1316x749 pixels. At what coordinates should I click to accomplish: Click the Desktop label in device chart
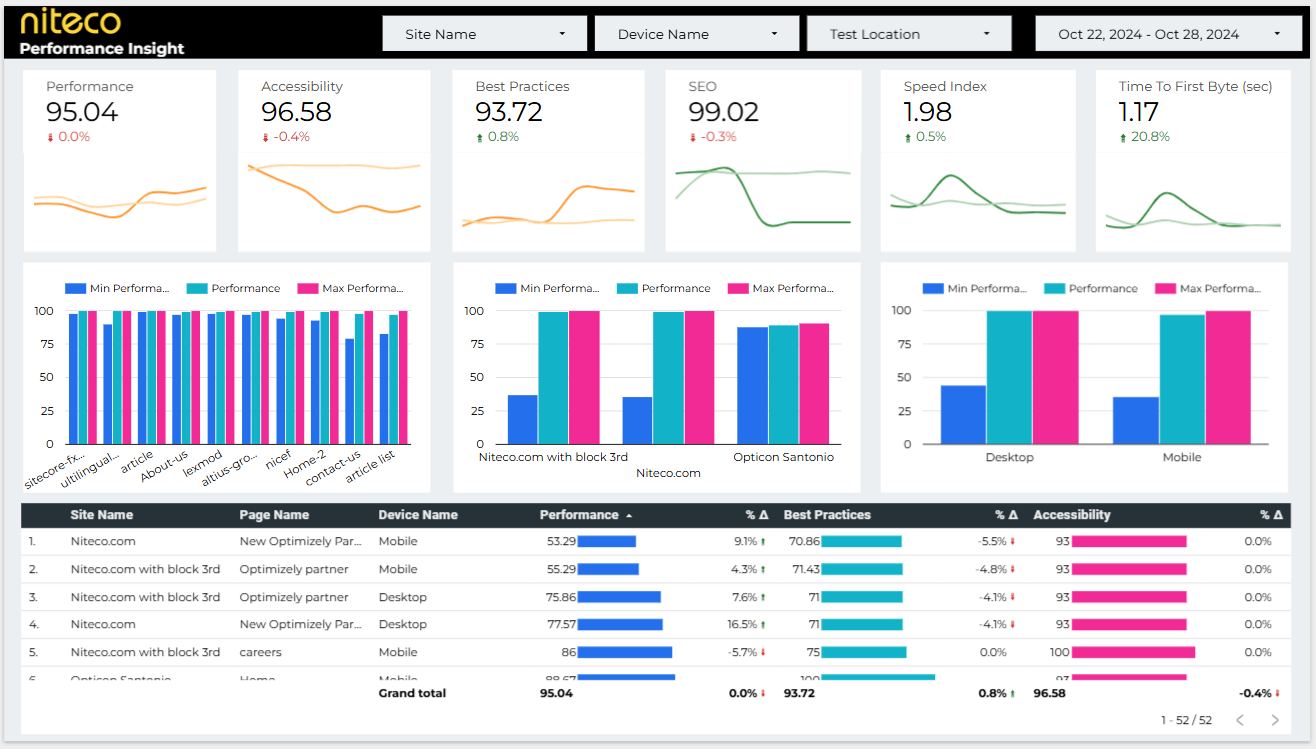click(x=1009, y=457)
